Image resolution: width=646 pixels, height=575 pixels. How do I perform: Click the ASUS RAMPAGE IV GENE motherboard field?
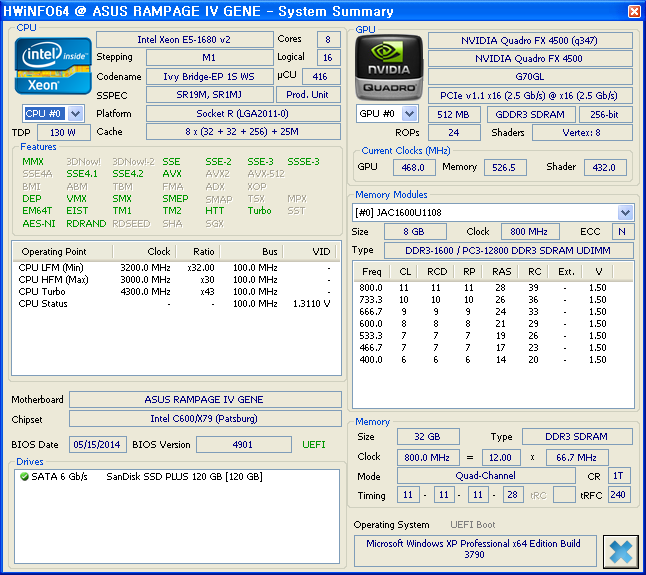coord(205,400)
